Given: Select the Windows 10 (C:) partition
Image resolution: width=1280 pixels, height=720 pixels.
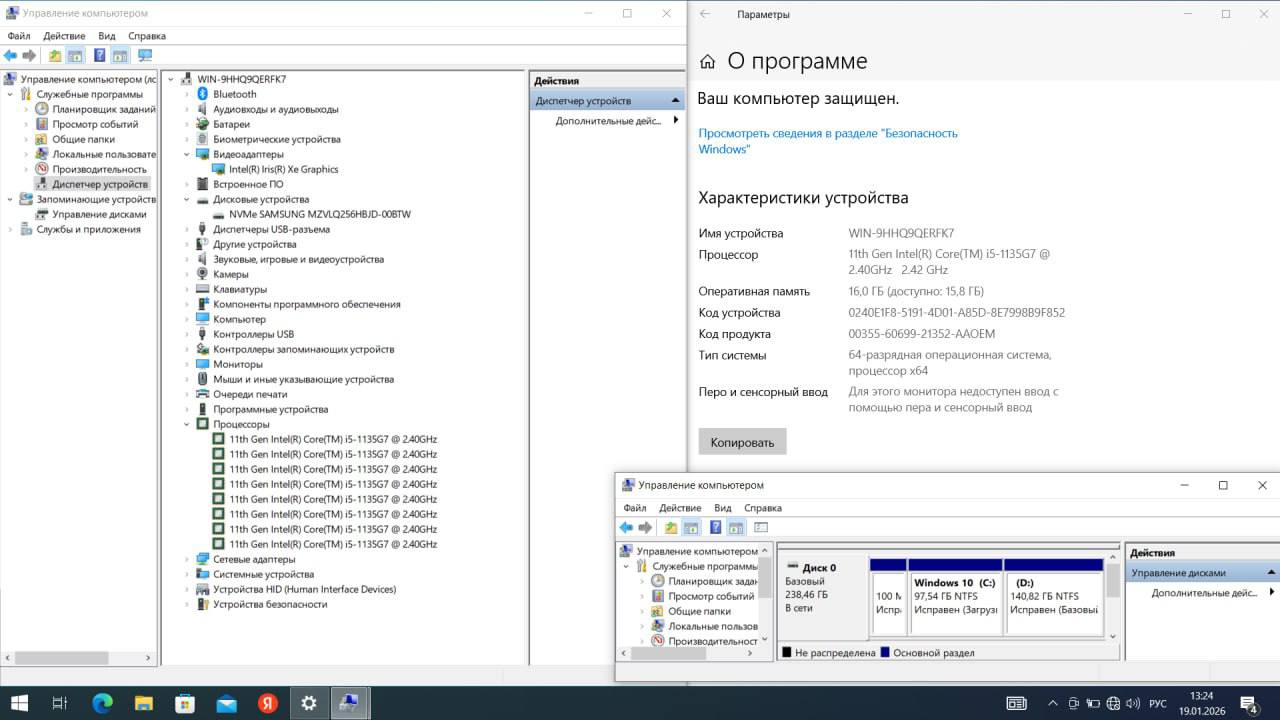Looking at the screenshot, I should (x=955, y=596).
